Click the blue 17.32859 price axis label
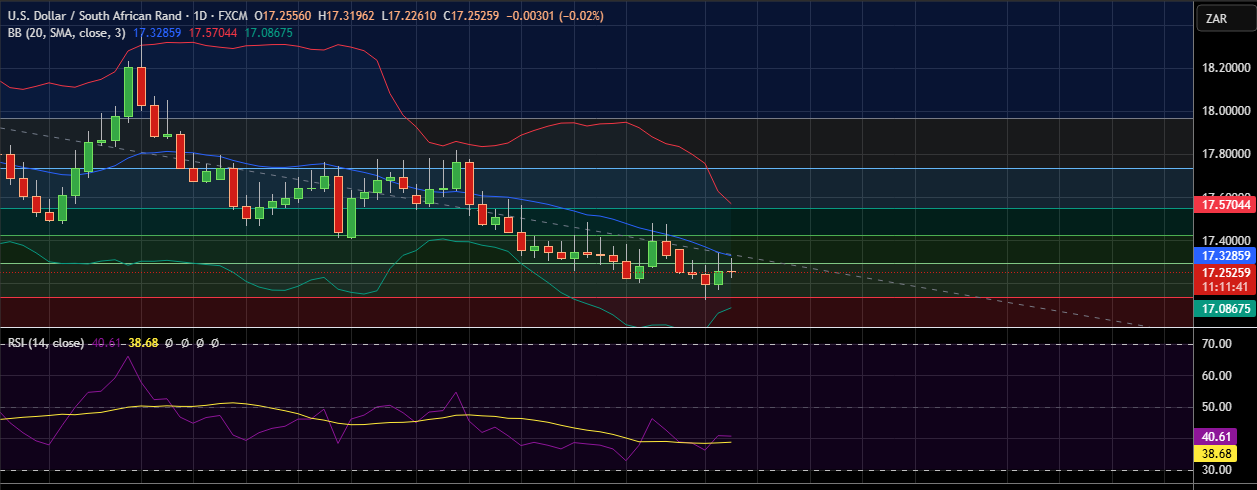Viewport: 1257px width, 490px height. [1226, 256]
